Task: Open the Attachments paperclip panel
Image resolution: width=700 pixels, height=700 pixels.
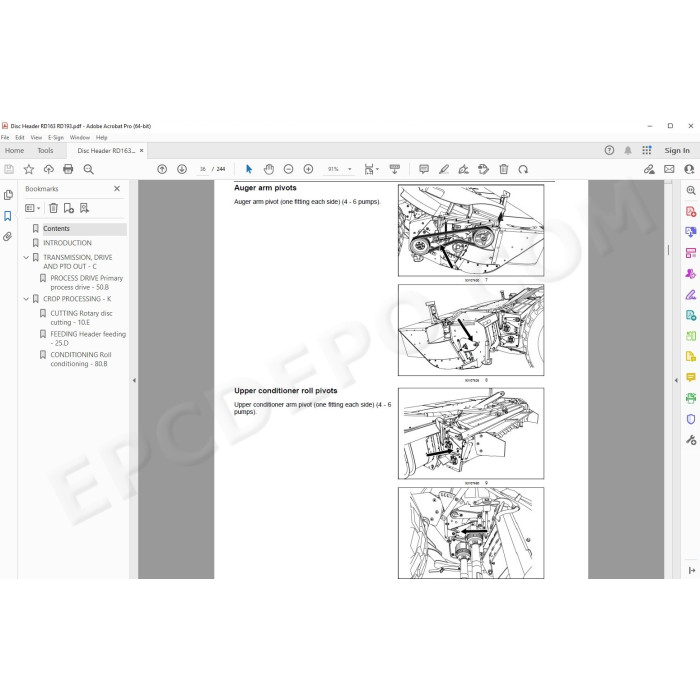Action: pyautogui.click(x=8, y=237)
